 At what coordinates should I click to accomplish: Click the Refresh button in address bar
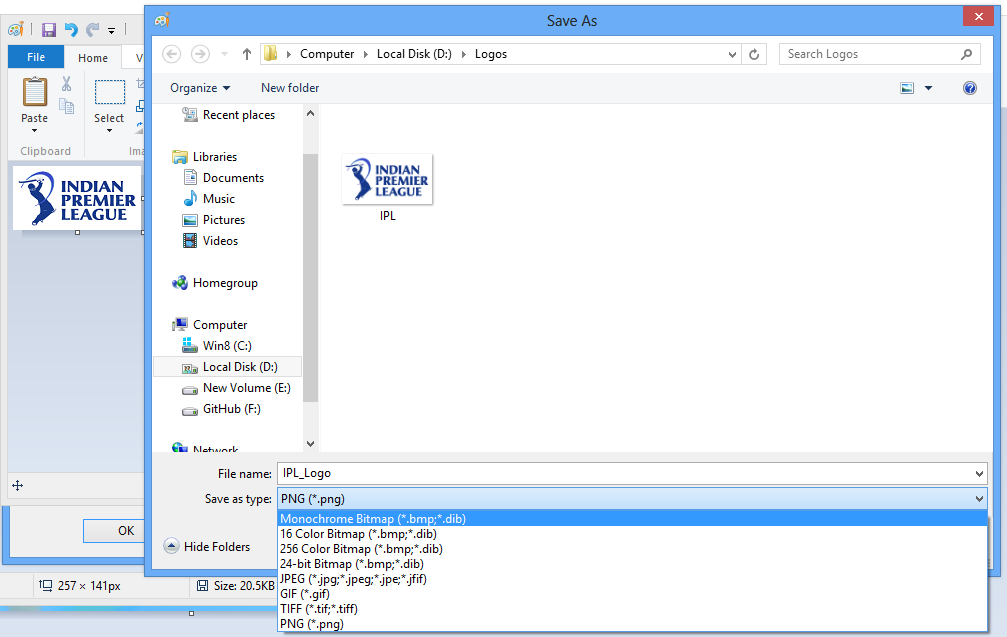coord(755,54)
